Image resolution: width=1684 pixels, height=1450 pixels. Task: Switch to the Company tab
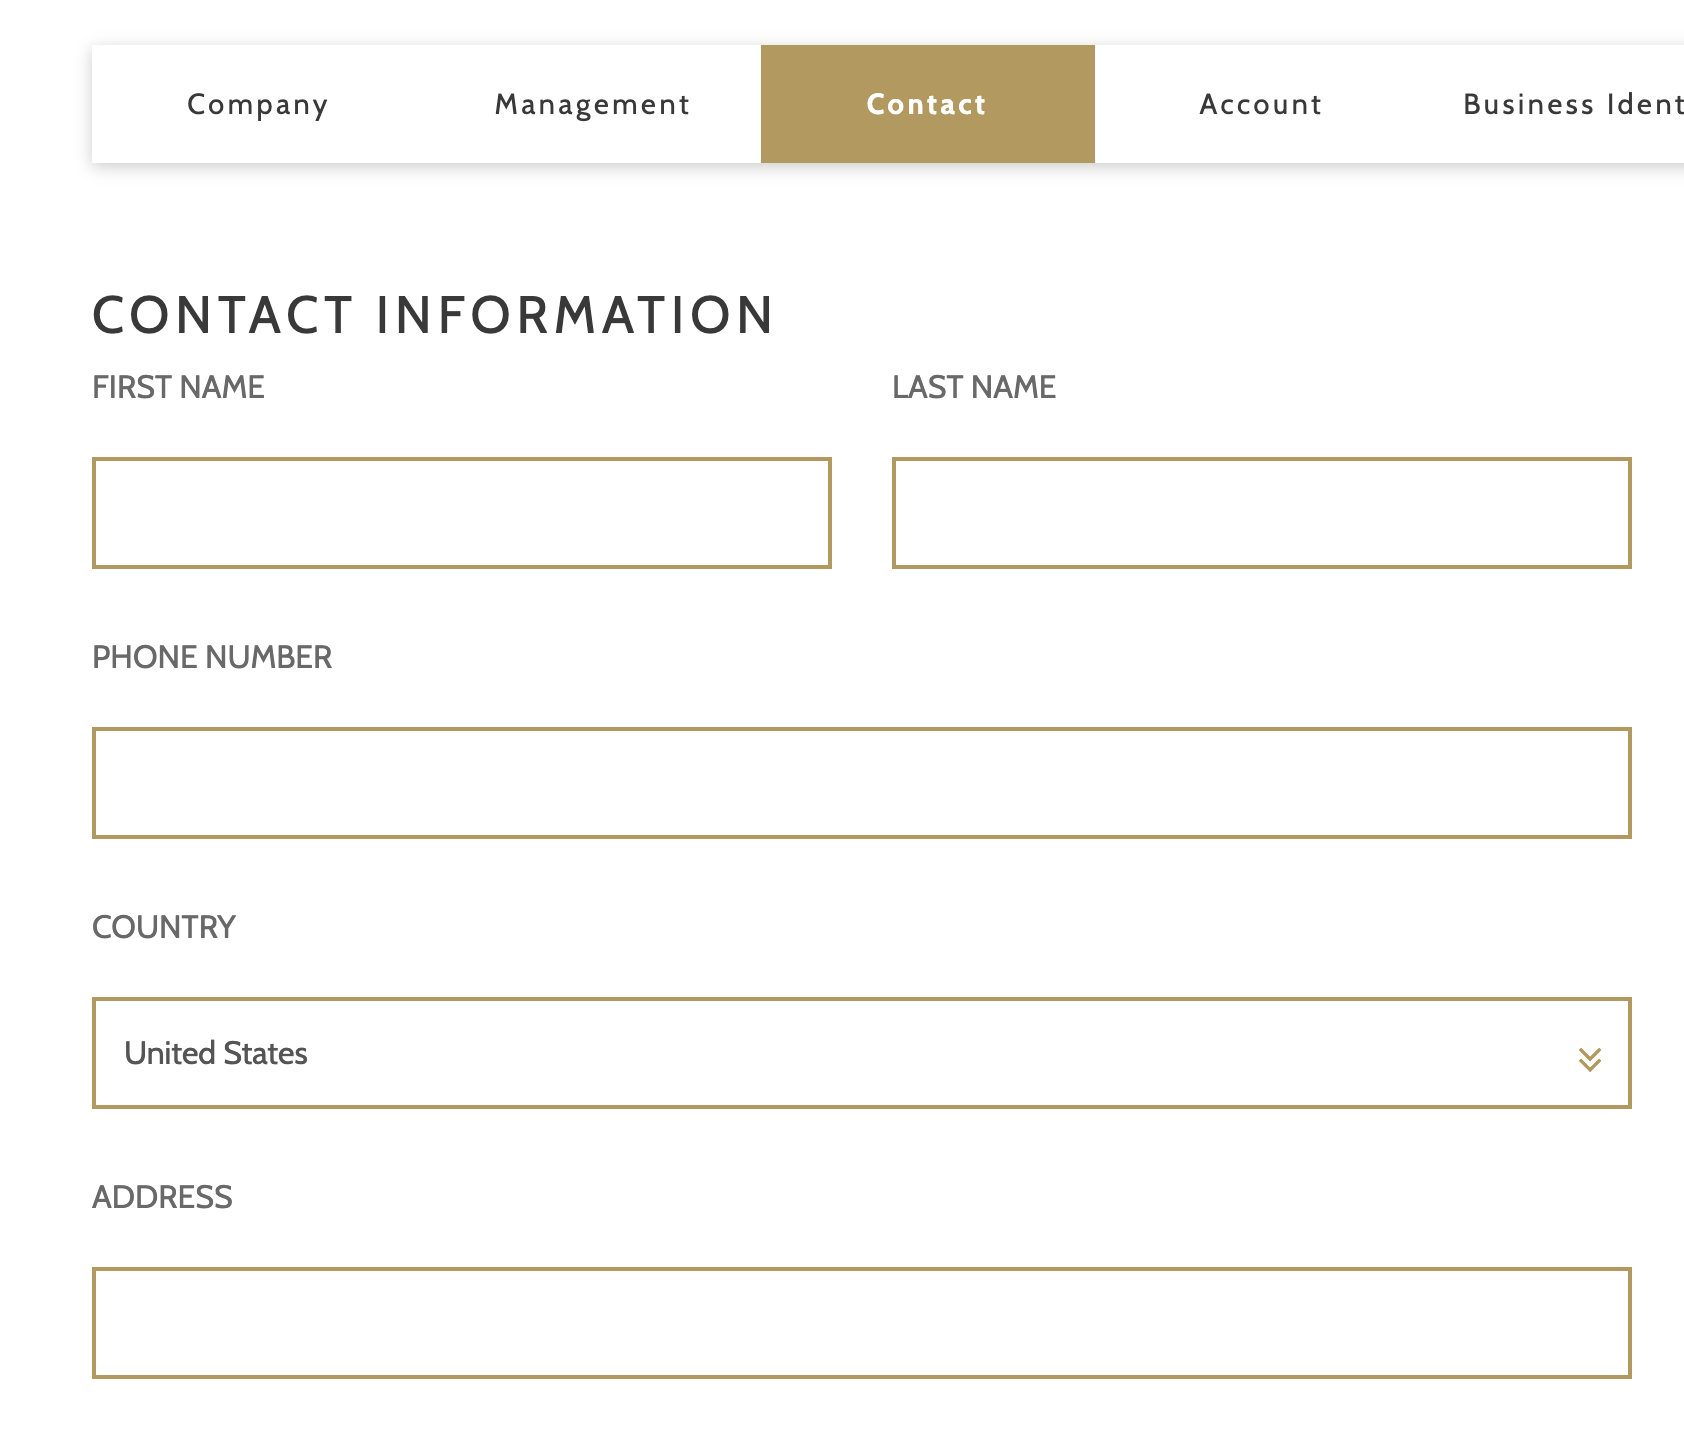point(258,104)
